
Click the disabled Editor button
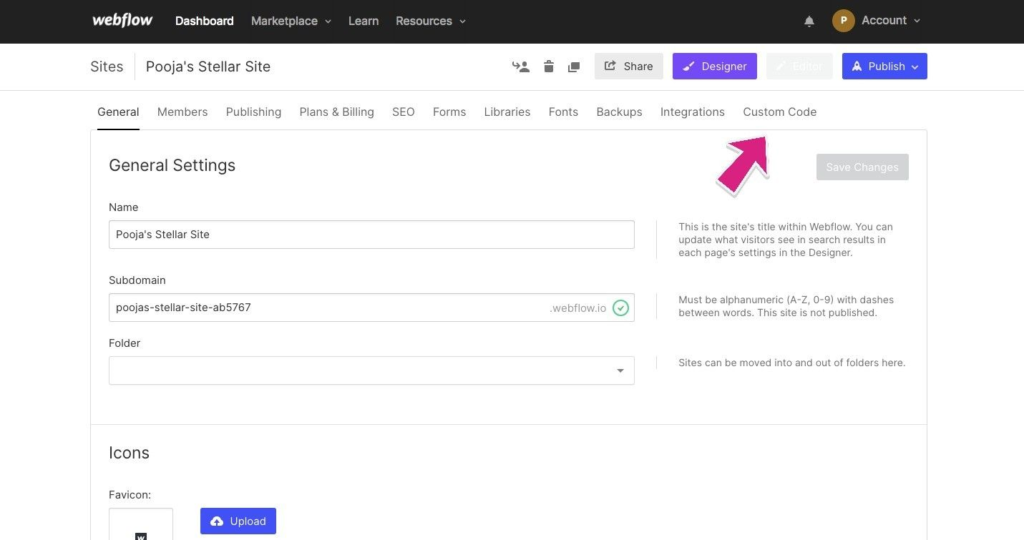(x=799, y=66)
